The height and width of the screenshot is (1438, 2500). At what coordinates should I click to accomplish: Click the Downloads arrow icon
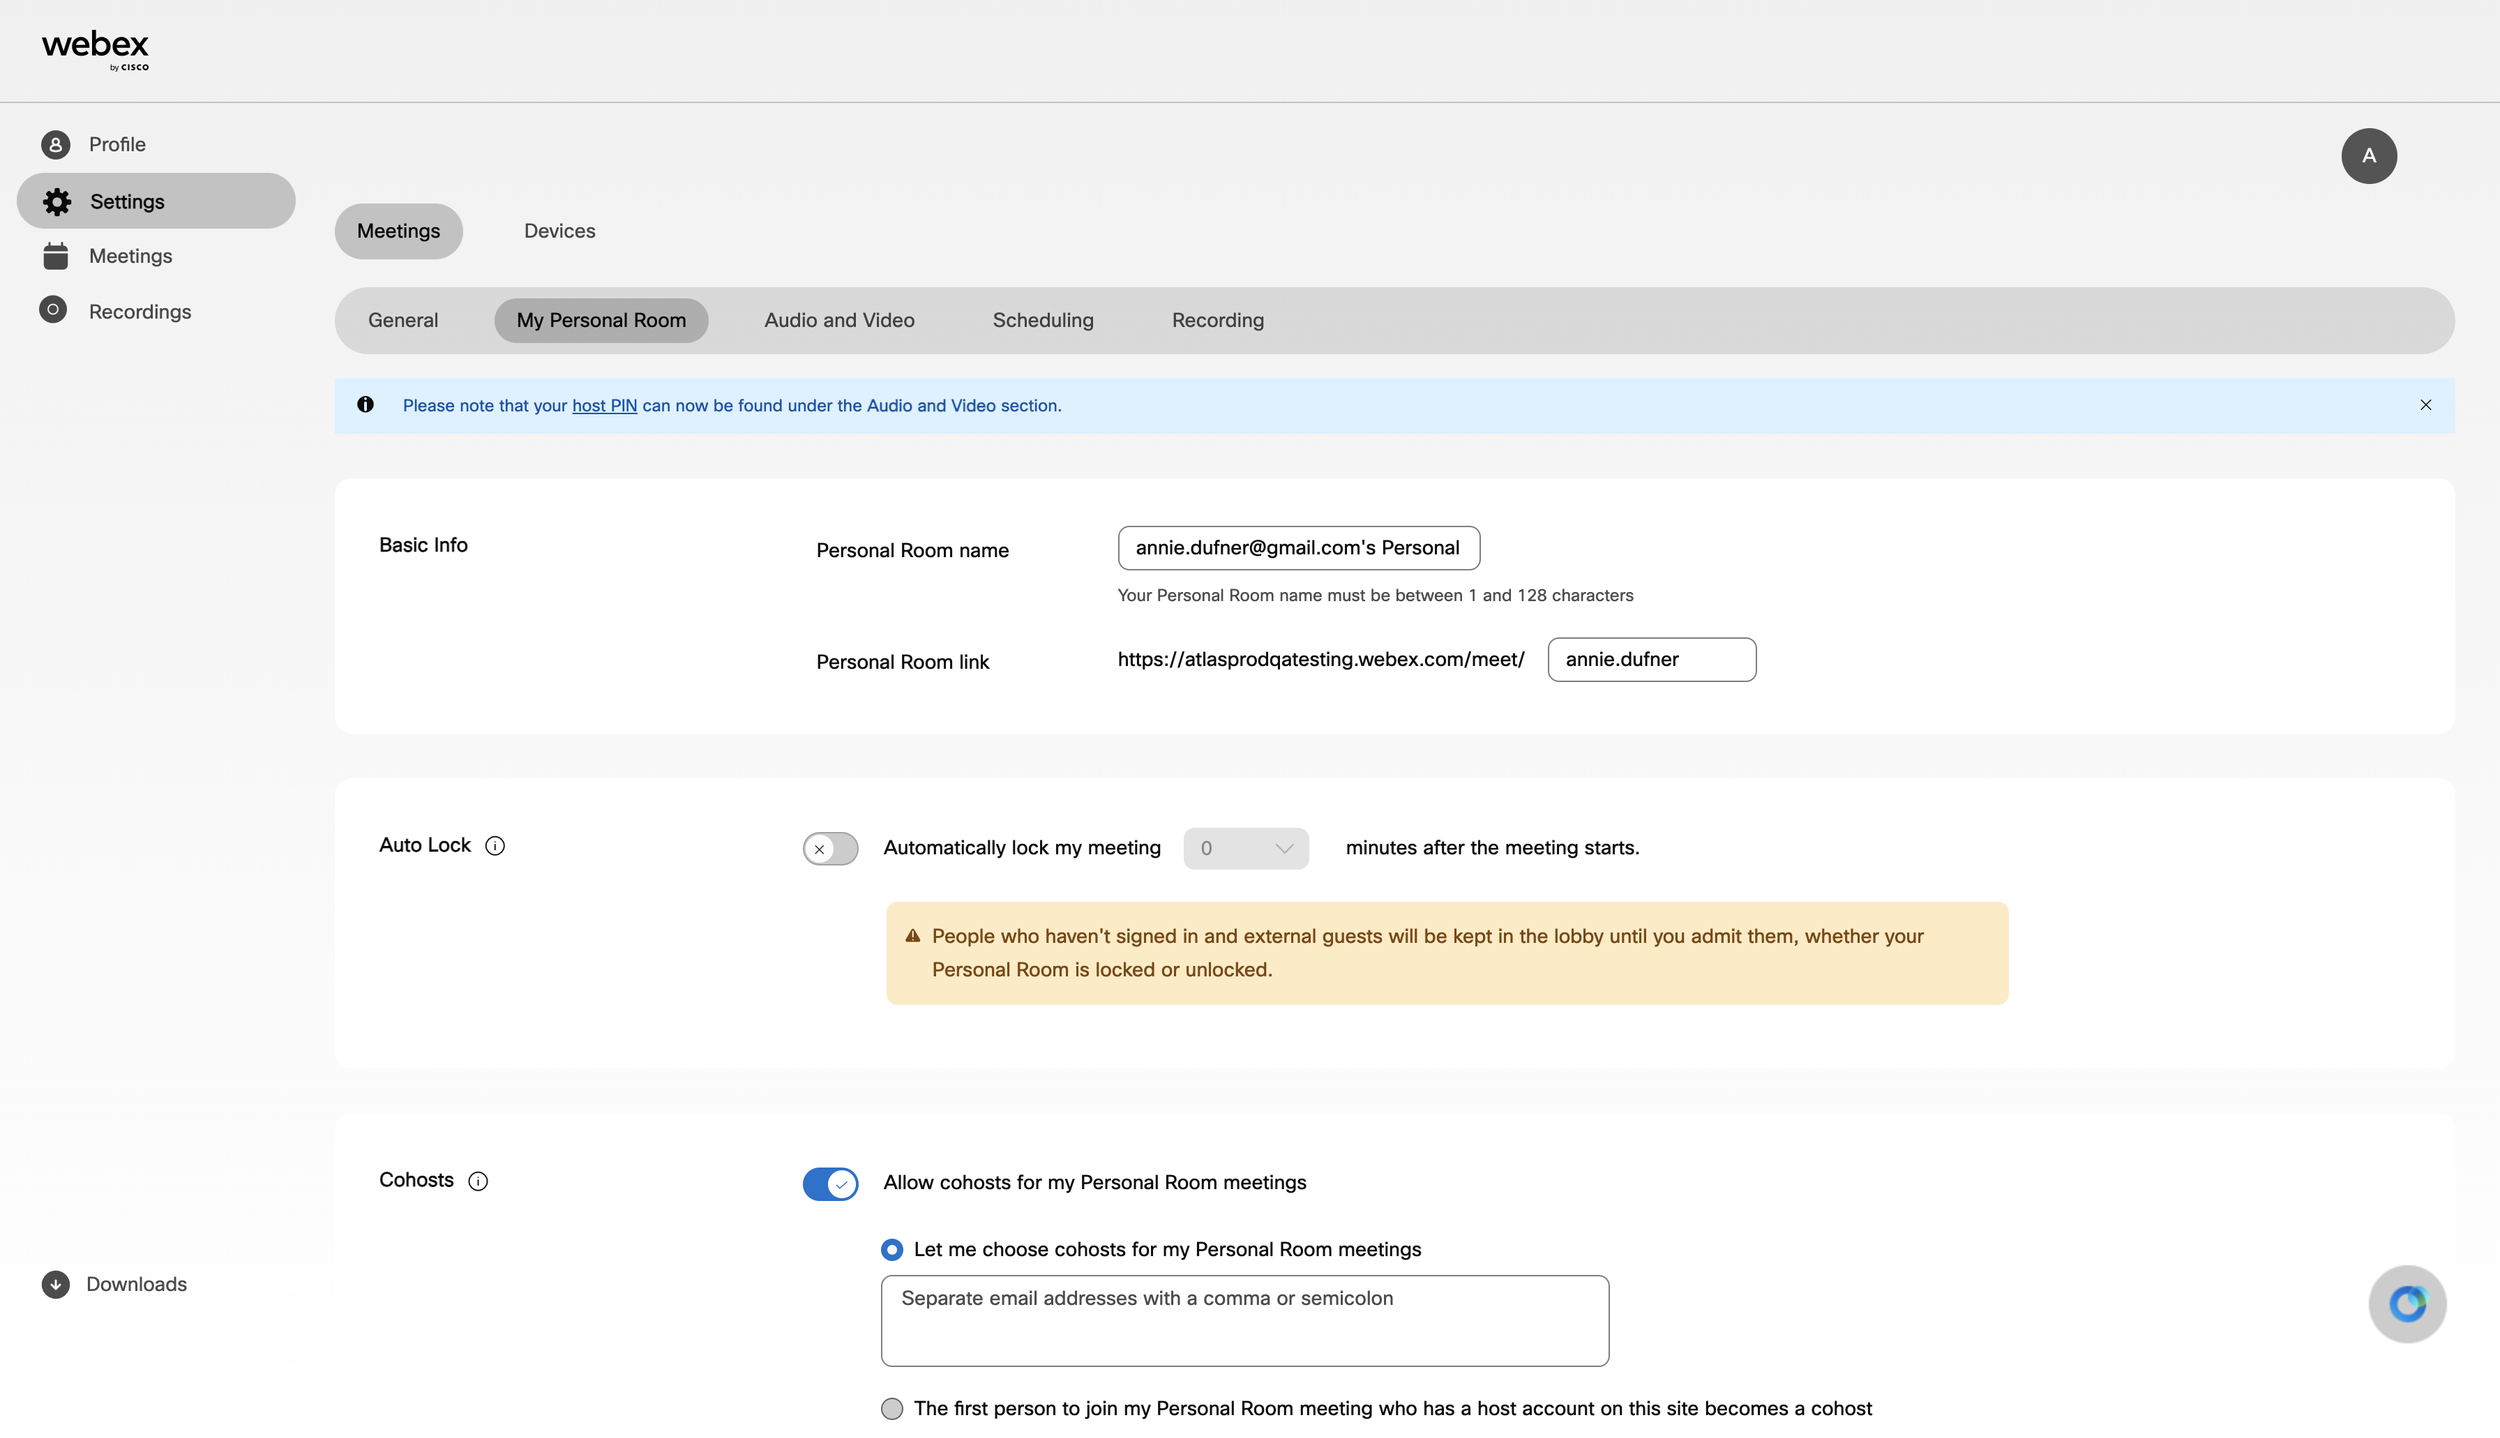[56, 1284]
